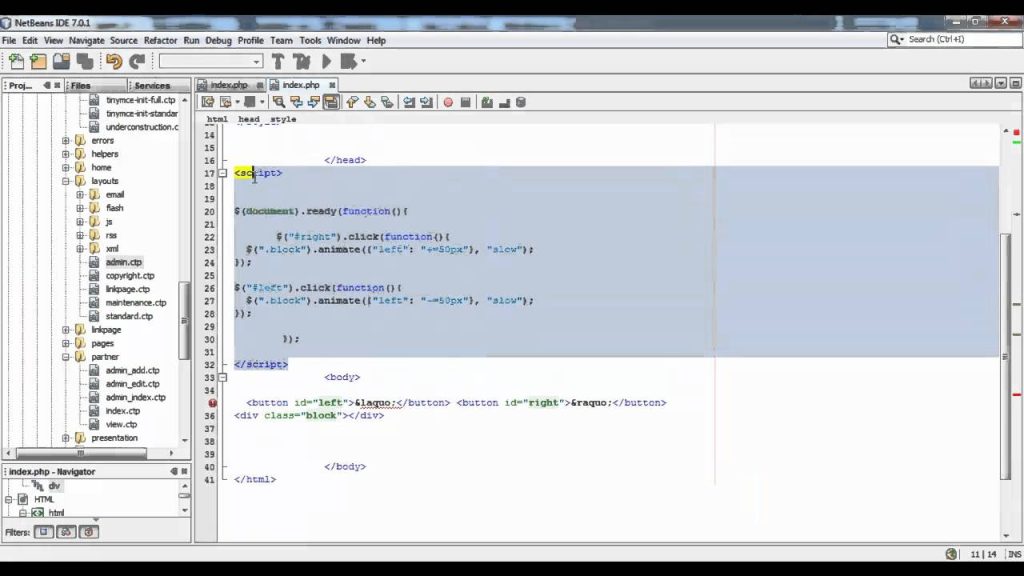Minimize the Navigator panel

point(174,471)
